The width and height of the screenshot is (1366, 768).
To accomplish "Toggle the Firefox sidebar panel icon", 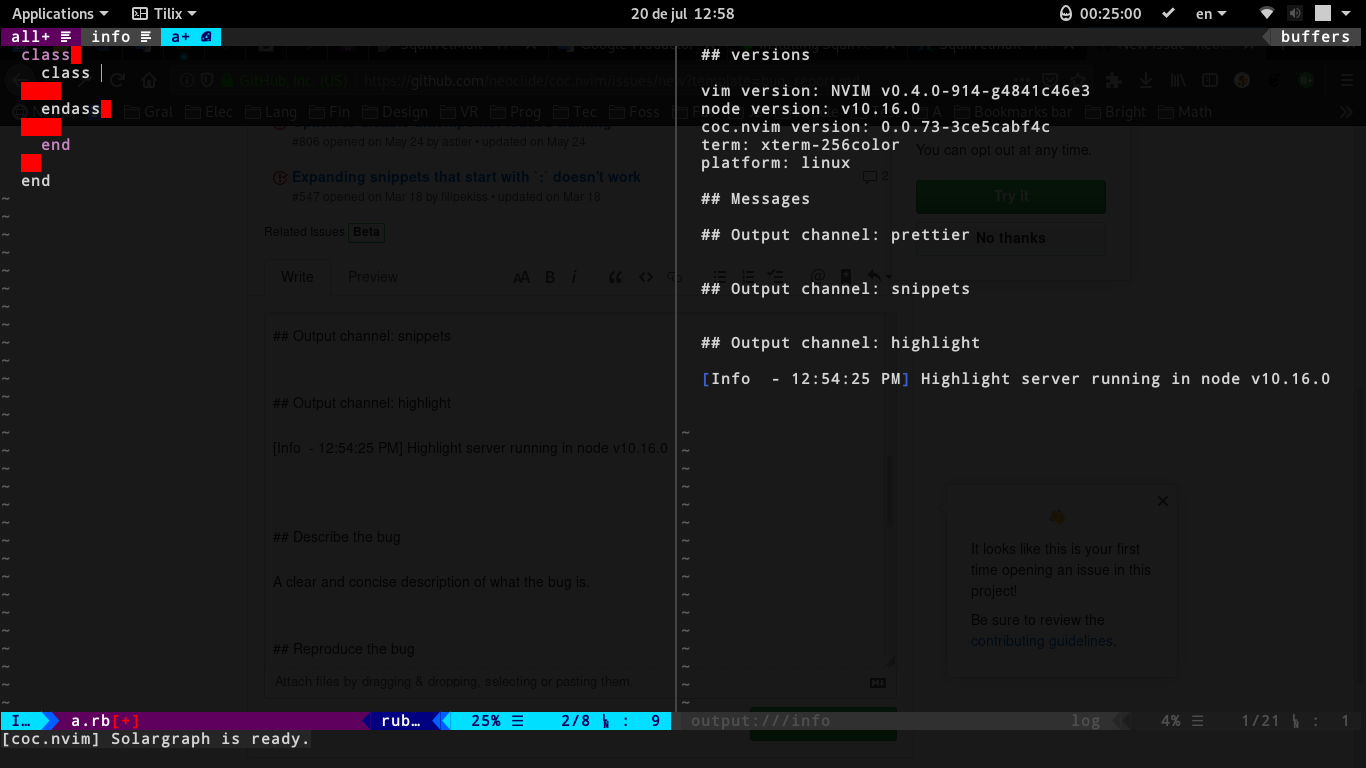I will (x=1209, y=80).
